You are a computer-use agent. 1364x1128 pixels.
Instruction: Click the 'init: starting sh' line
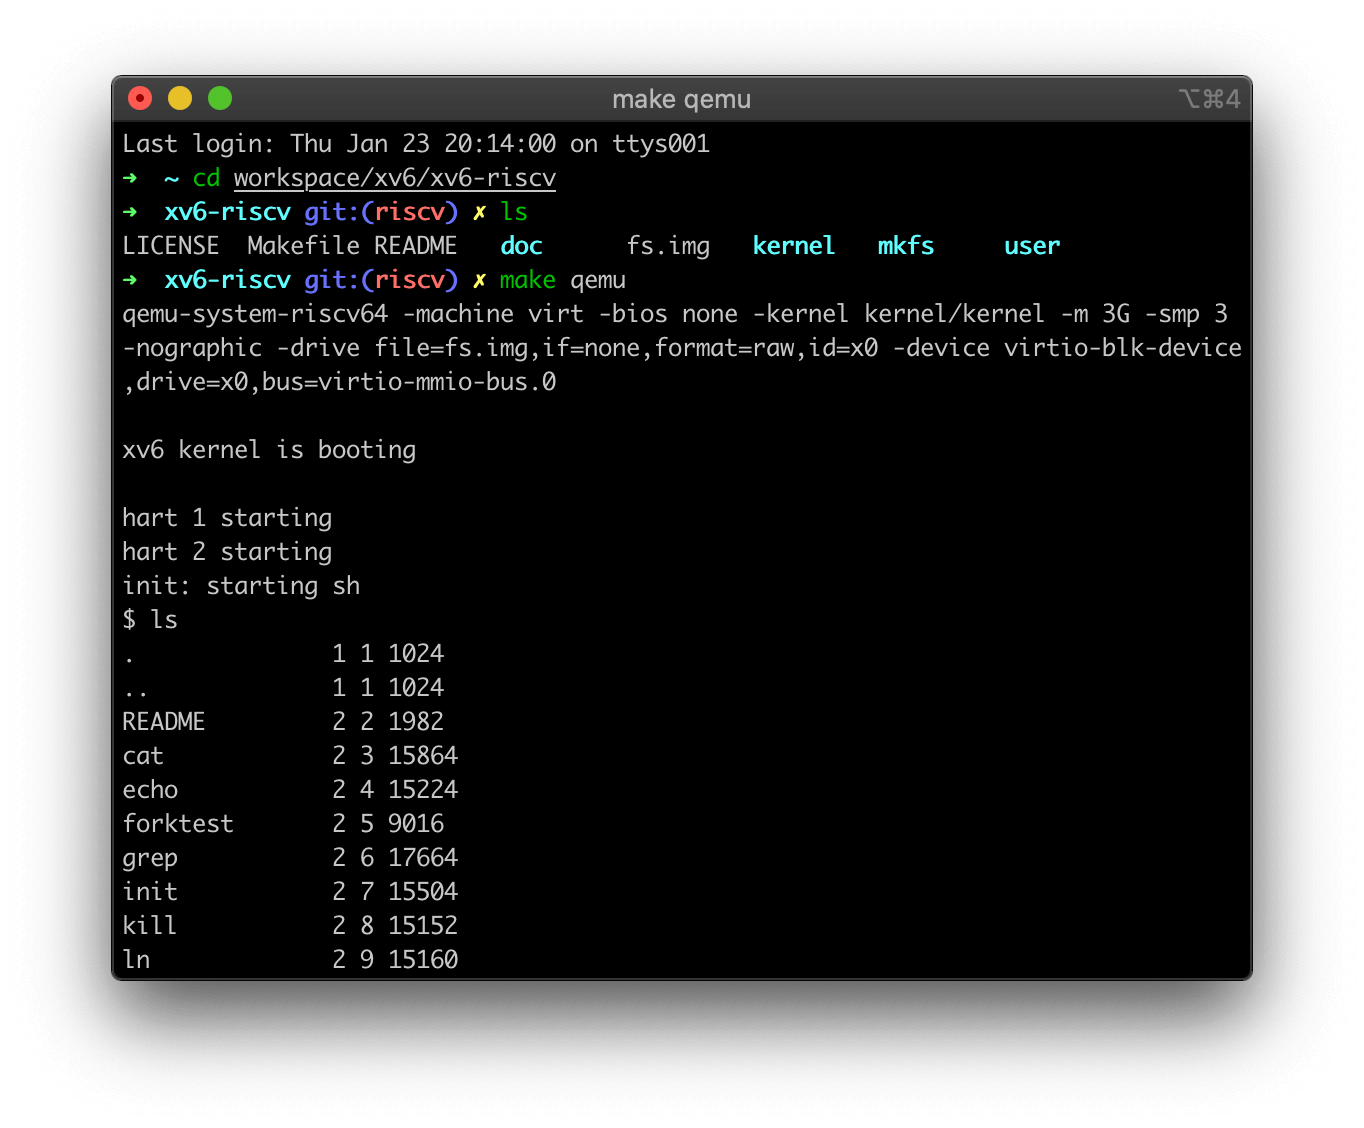tap(241, 586)
